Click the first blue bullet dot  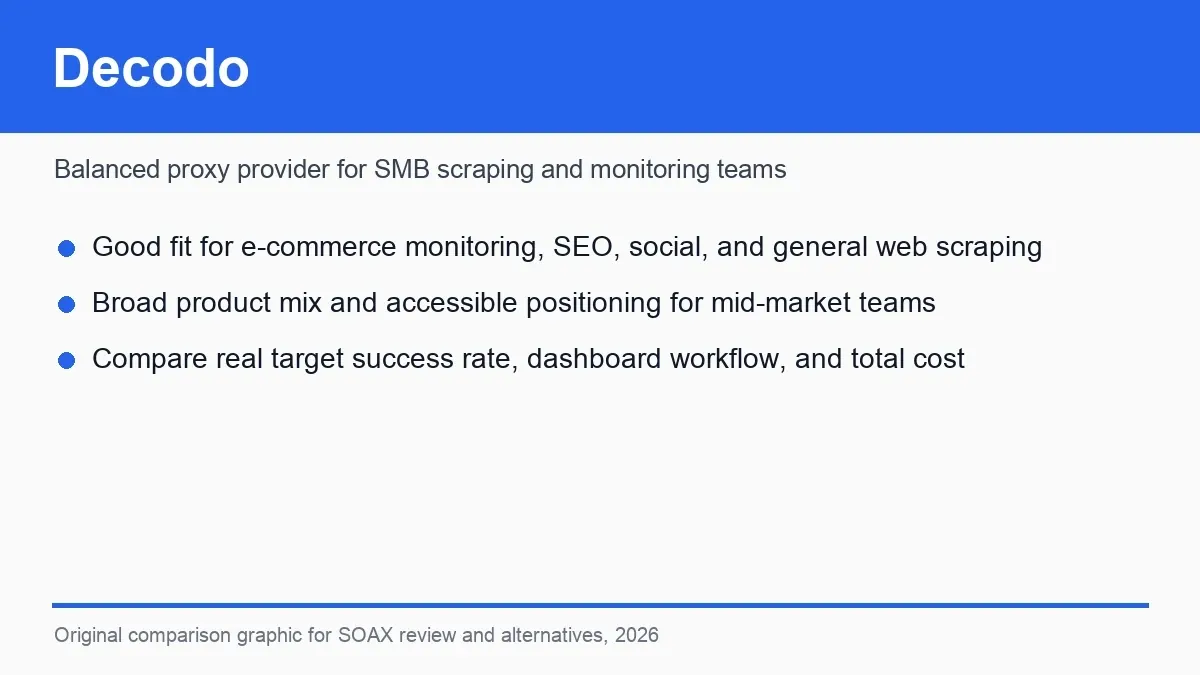66,248
